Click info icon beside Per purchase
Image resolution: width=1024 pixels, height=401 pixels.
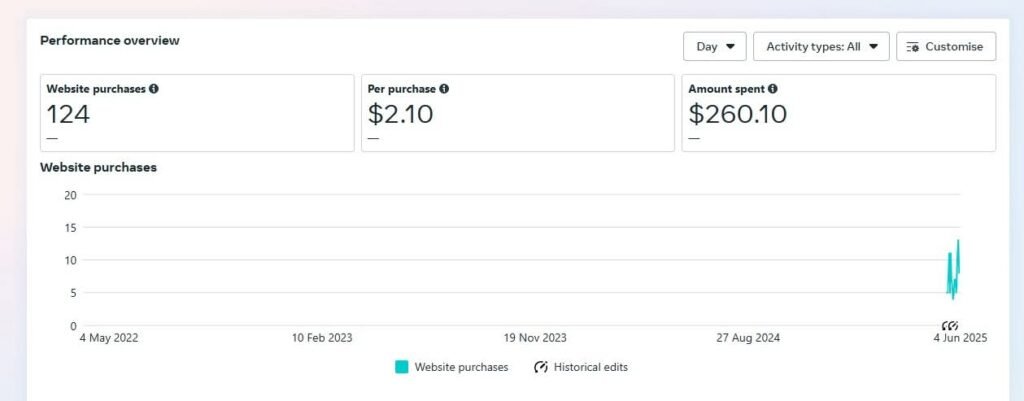coord(444,89)
